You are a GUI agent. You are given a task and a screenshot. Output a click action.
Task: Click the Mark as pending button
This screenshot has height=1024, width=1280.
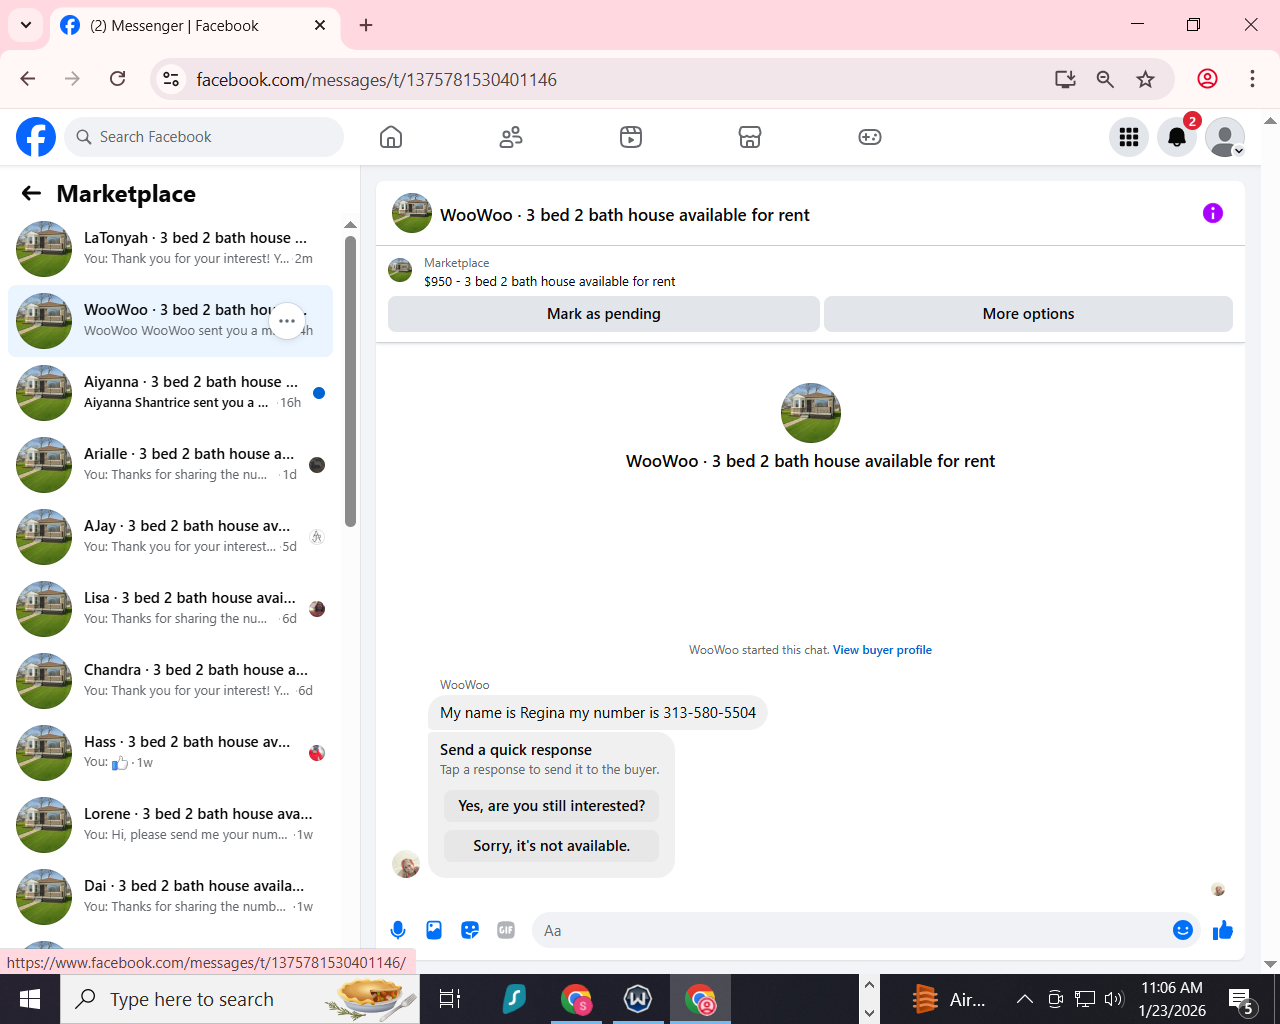(x=604, y=314)
